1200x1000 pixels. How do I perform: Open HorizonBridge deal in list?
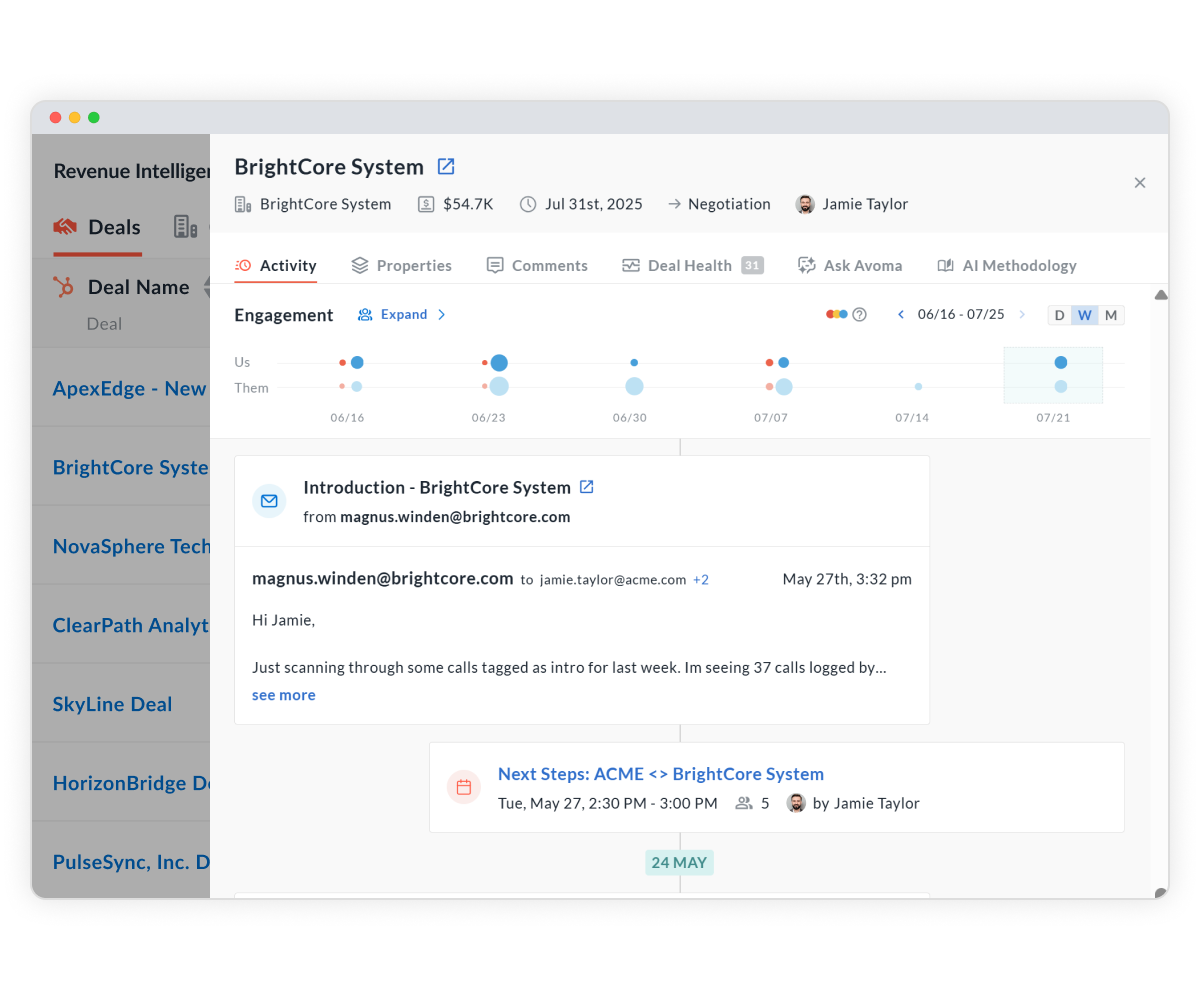click(131, 783)
